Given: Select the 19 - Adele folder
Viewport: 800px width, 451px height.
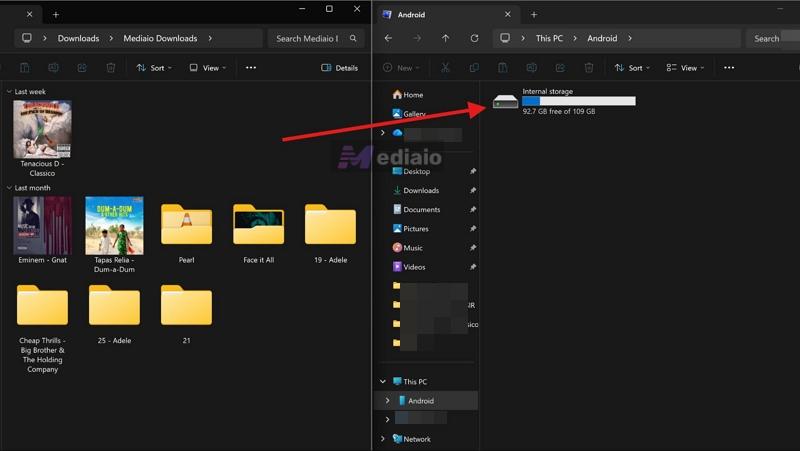Looking at the screenshot, I should click(x=331, y=224).
